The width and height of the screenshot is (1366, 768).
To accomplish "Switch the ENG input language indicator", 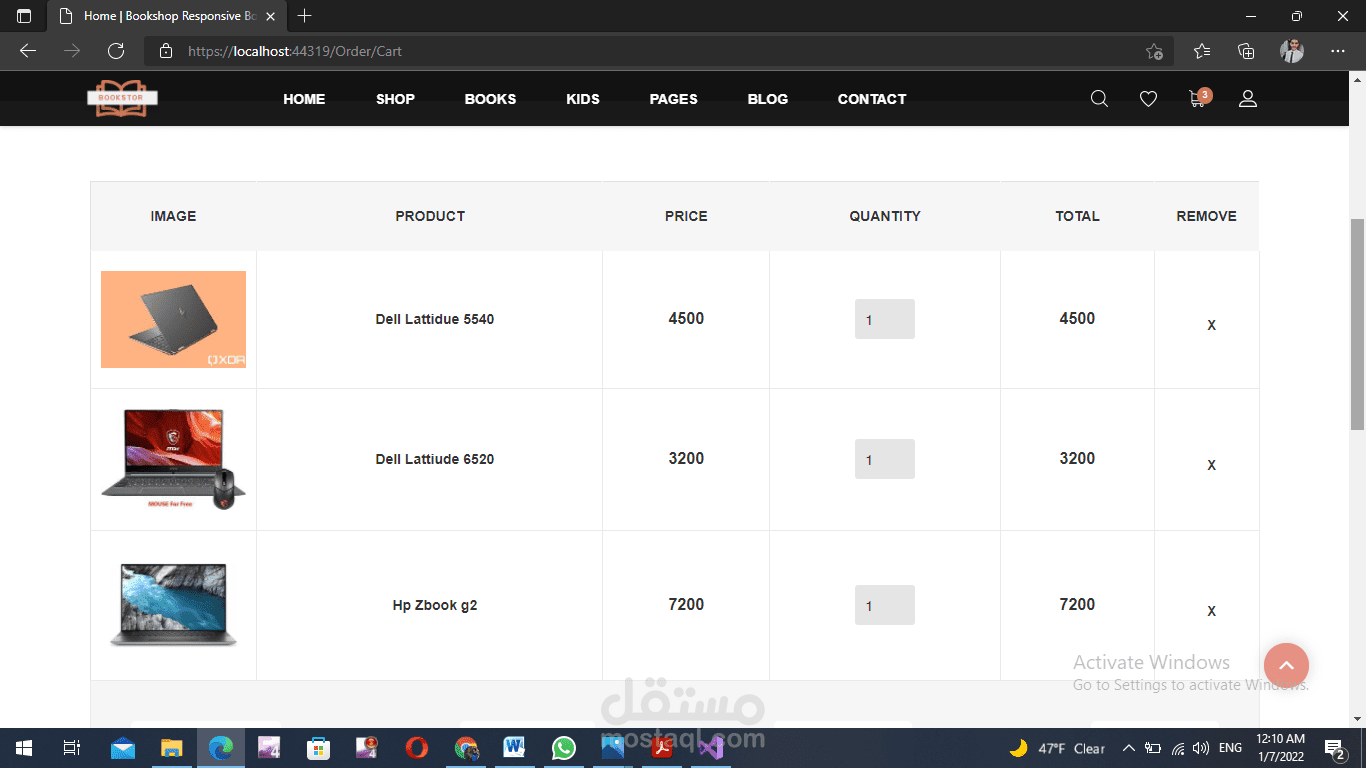I will pyautogui.click(x=1230, y=748).
